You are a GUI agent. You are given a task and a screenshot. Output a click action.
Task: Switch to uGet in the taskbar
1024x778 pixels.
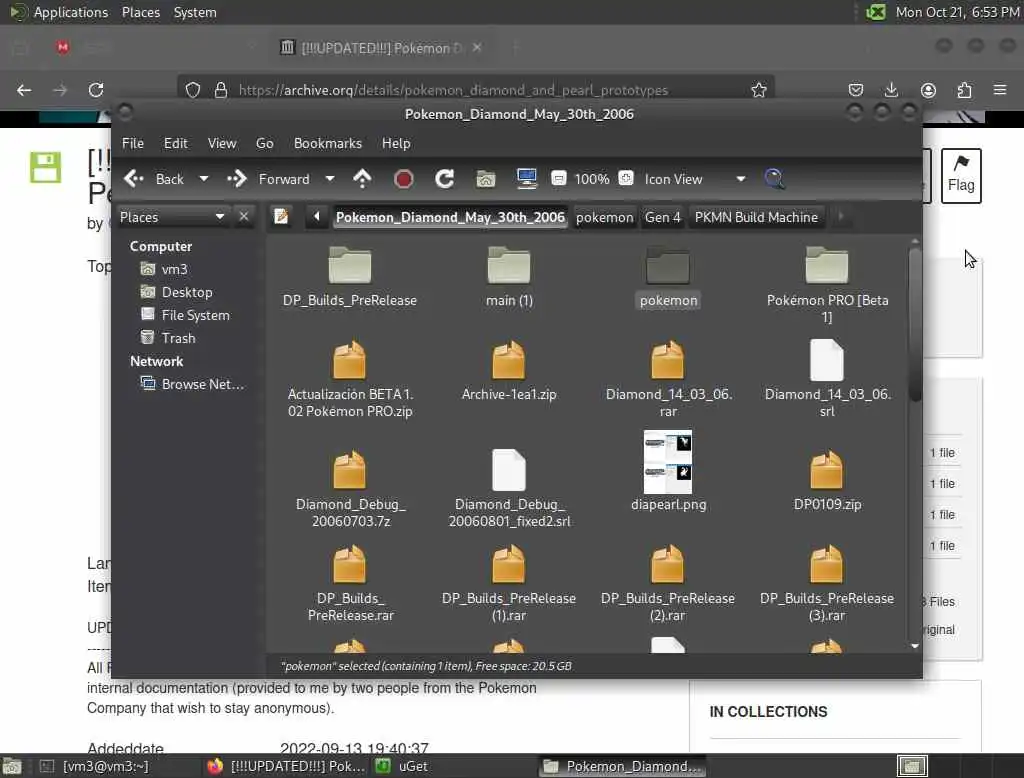(402, 766)
